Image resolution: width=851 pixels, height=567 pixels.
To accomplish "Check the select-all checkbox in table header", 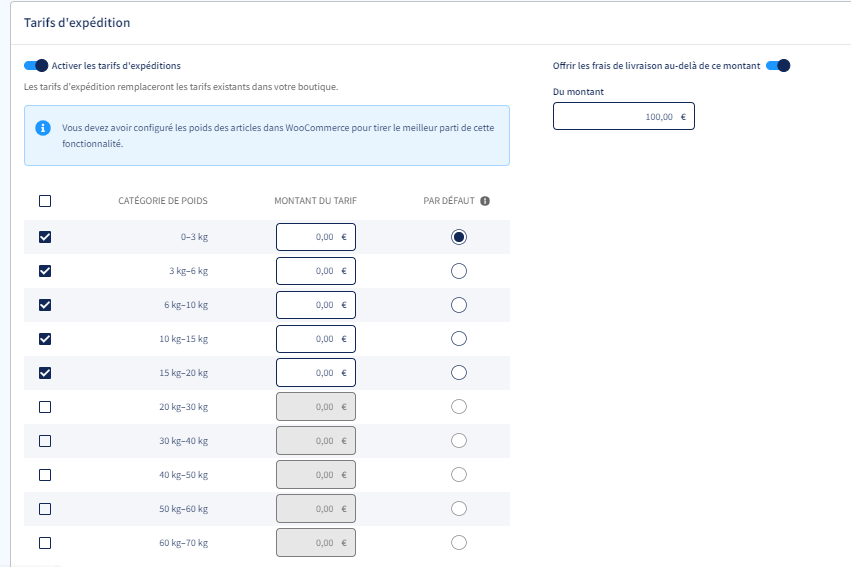I will (45, 201).
